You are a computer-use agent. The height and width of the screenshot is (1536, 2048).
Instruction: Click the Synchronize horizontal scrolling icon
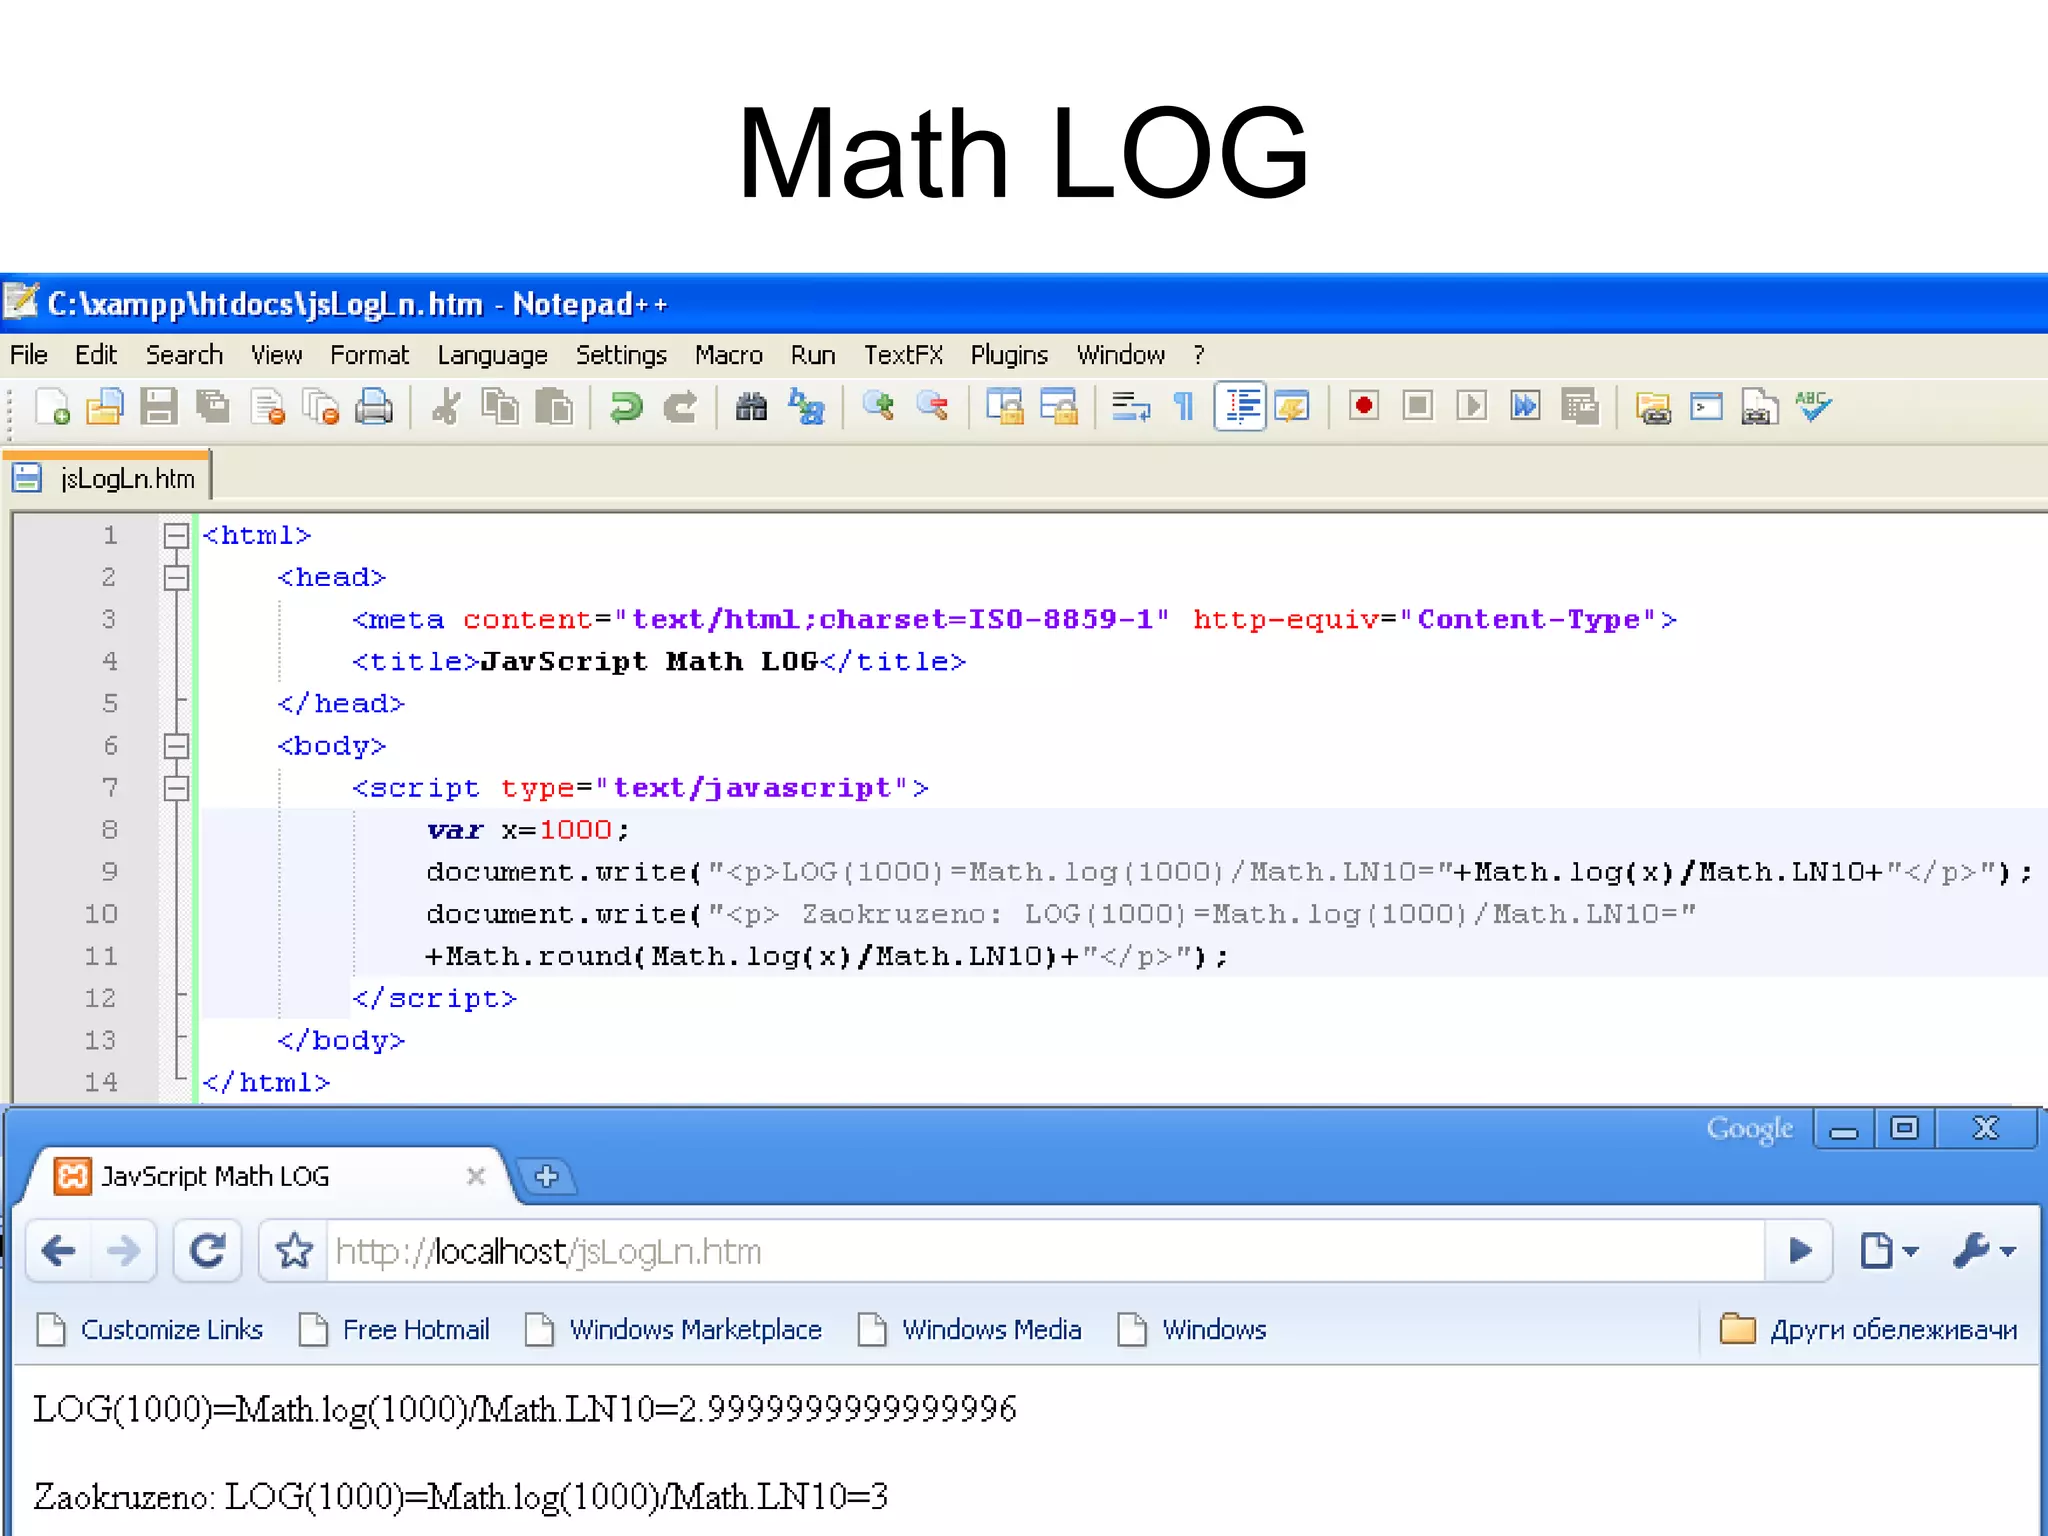pyautogui.click(x=1059, y=407)
